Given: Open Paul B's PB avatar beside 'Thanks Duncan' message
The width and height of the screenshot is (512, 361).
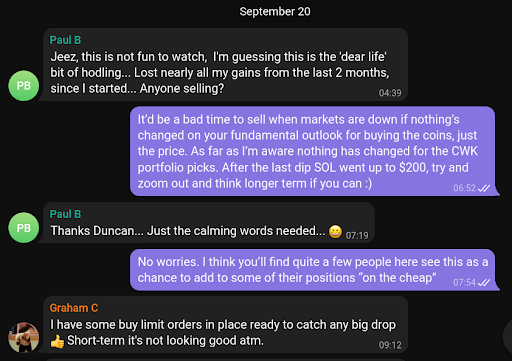Looking at the screenshot, I should (23, 228).
